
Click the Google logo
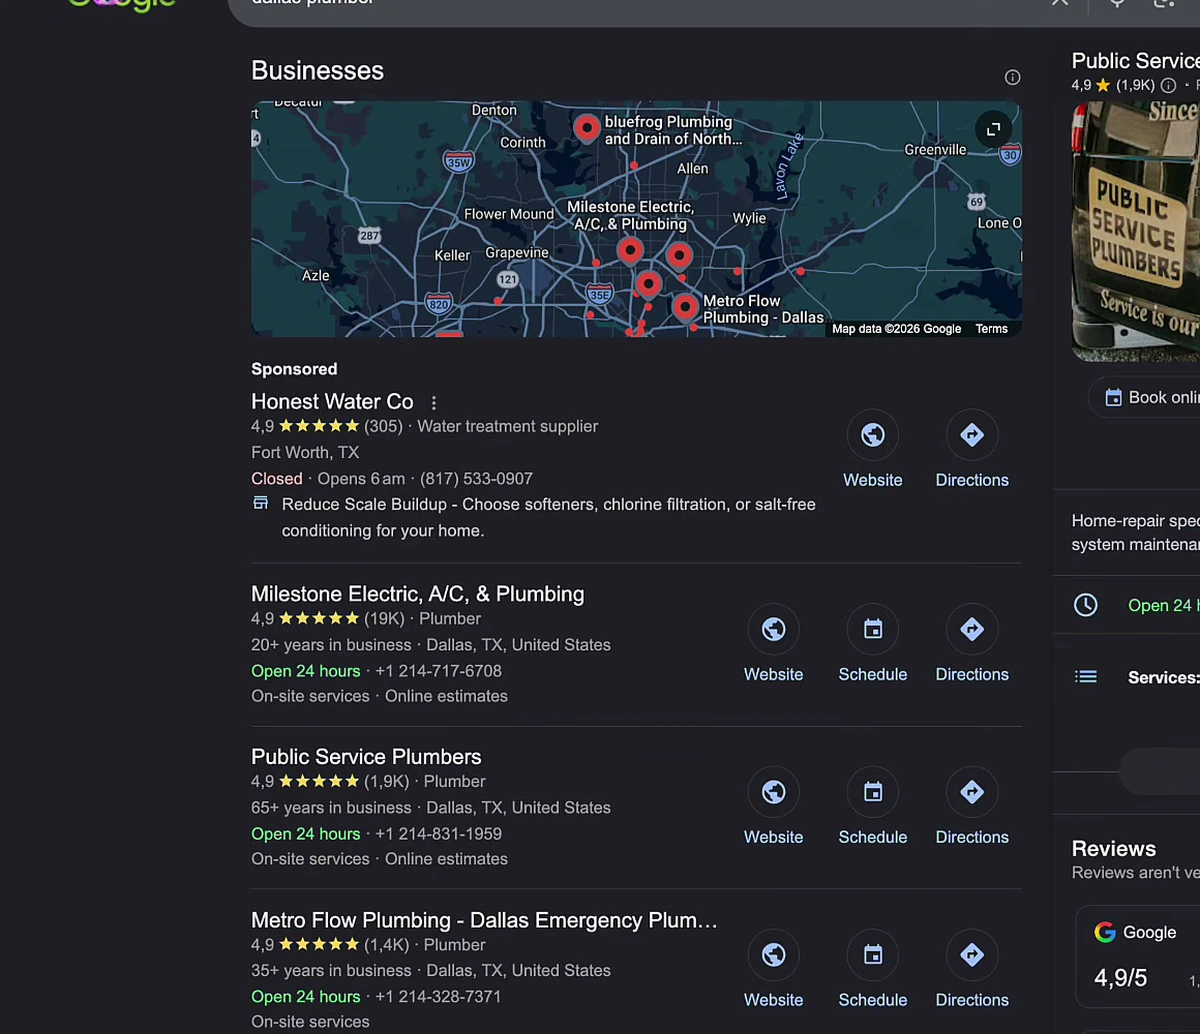pos(122,5)
